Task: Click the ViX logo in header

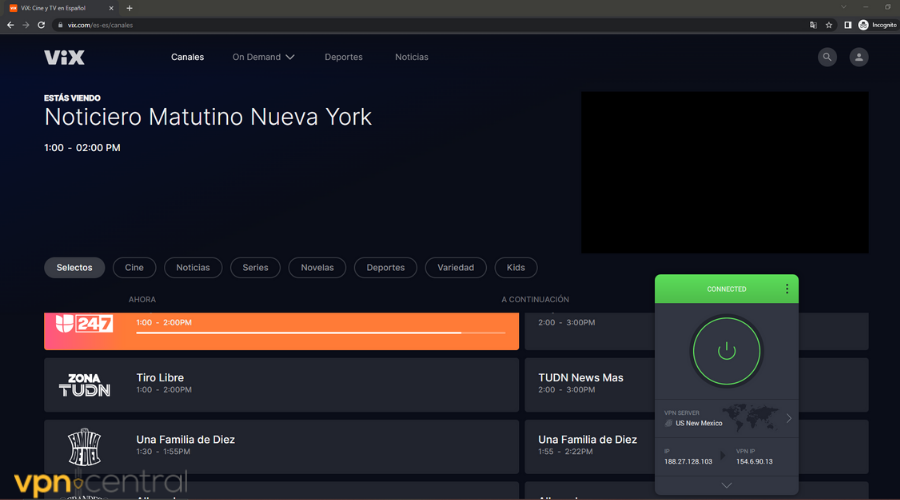Action: click(x=64, y=57)
